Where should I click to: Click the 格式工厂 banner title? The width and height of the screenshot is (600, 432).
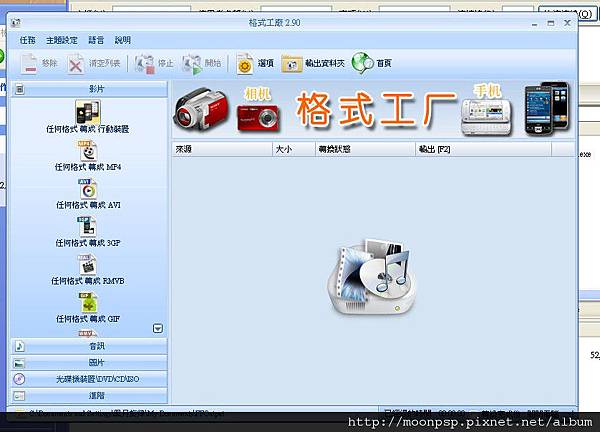(x=377, y=109)
